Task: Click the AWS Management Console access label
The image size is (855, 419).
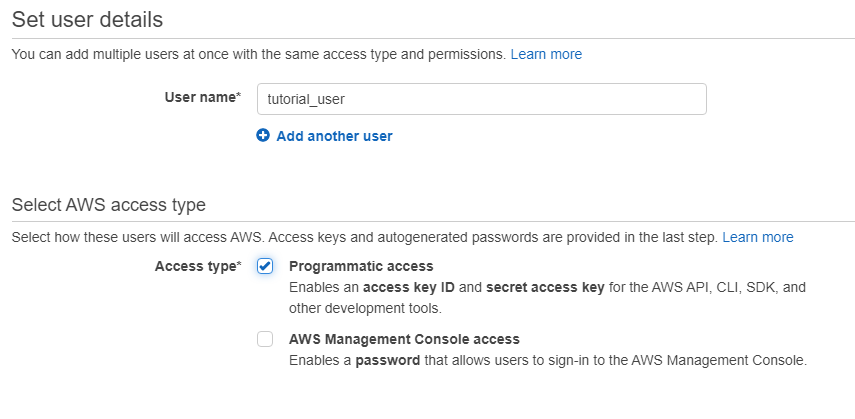Action: coord(404,339)
